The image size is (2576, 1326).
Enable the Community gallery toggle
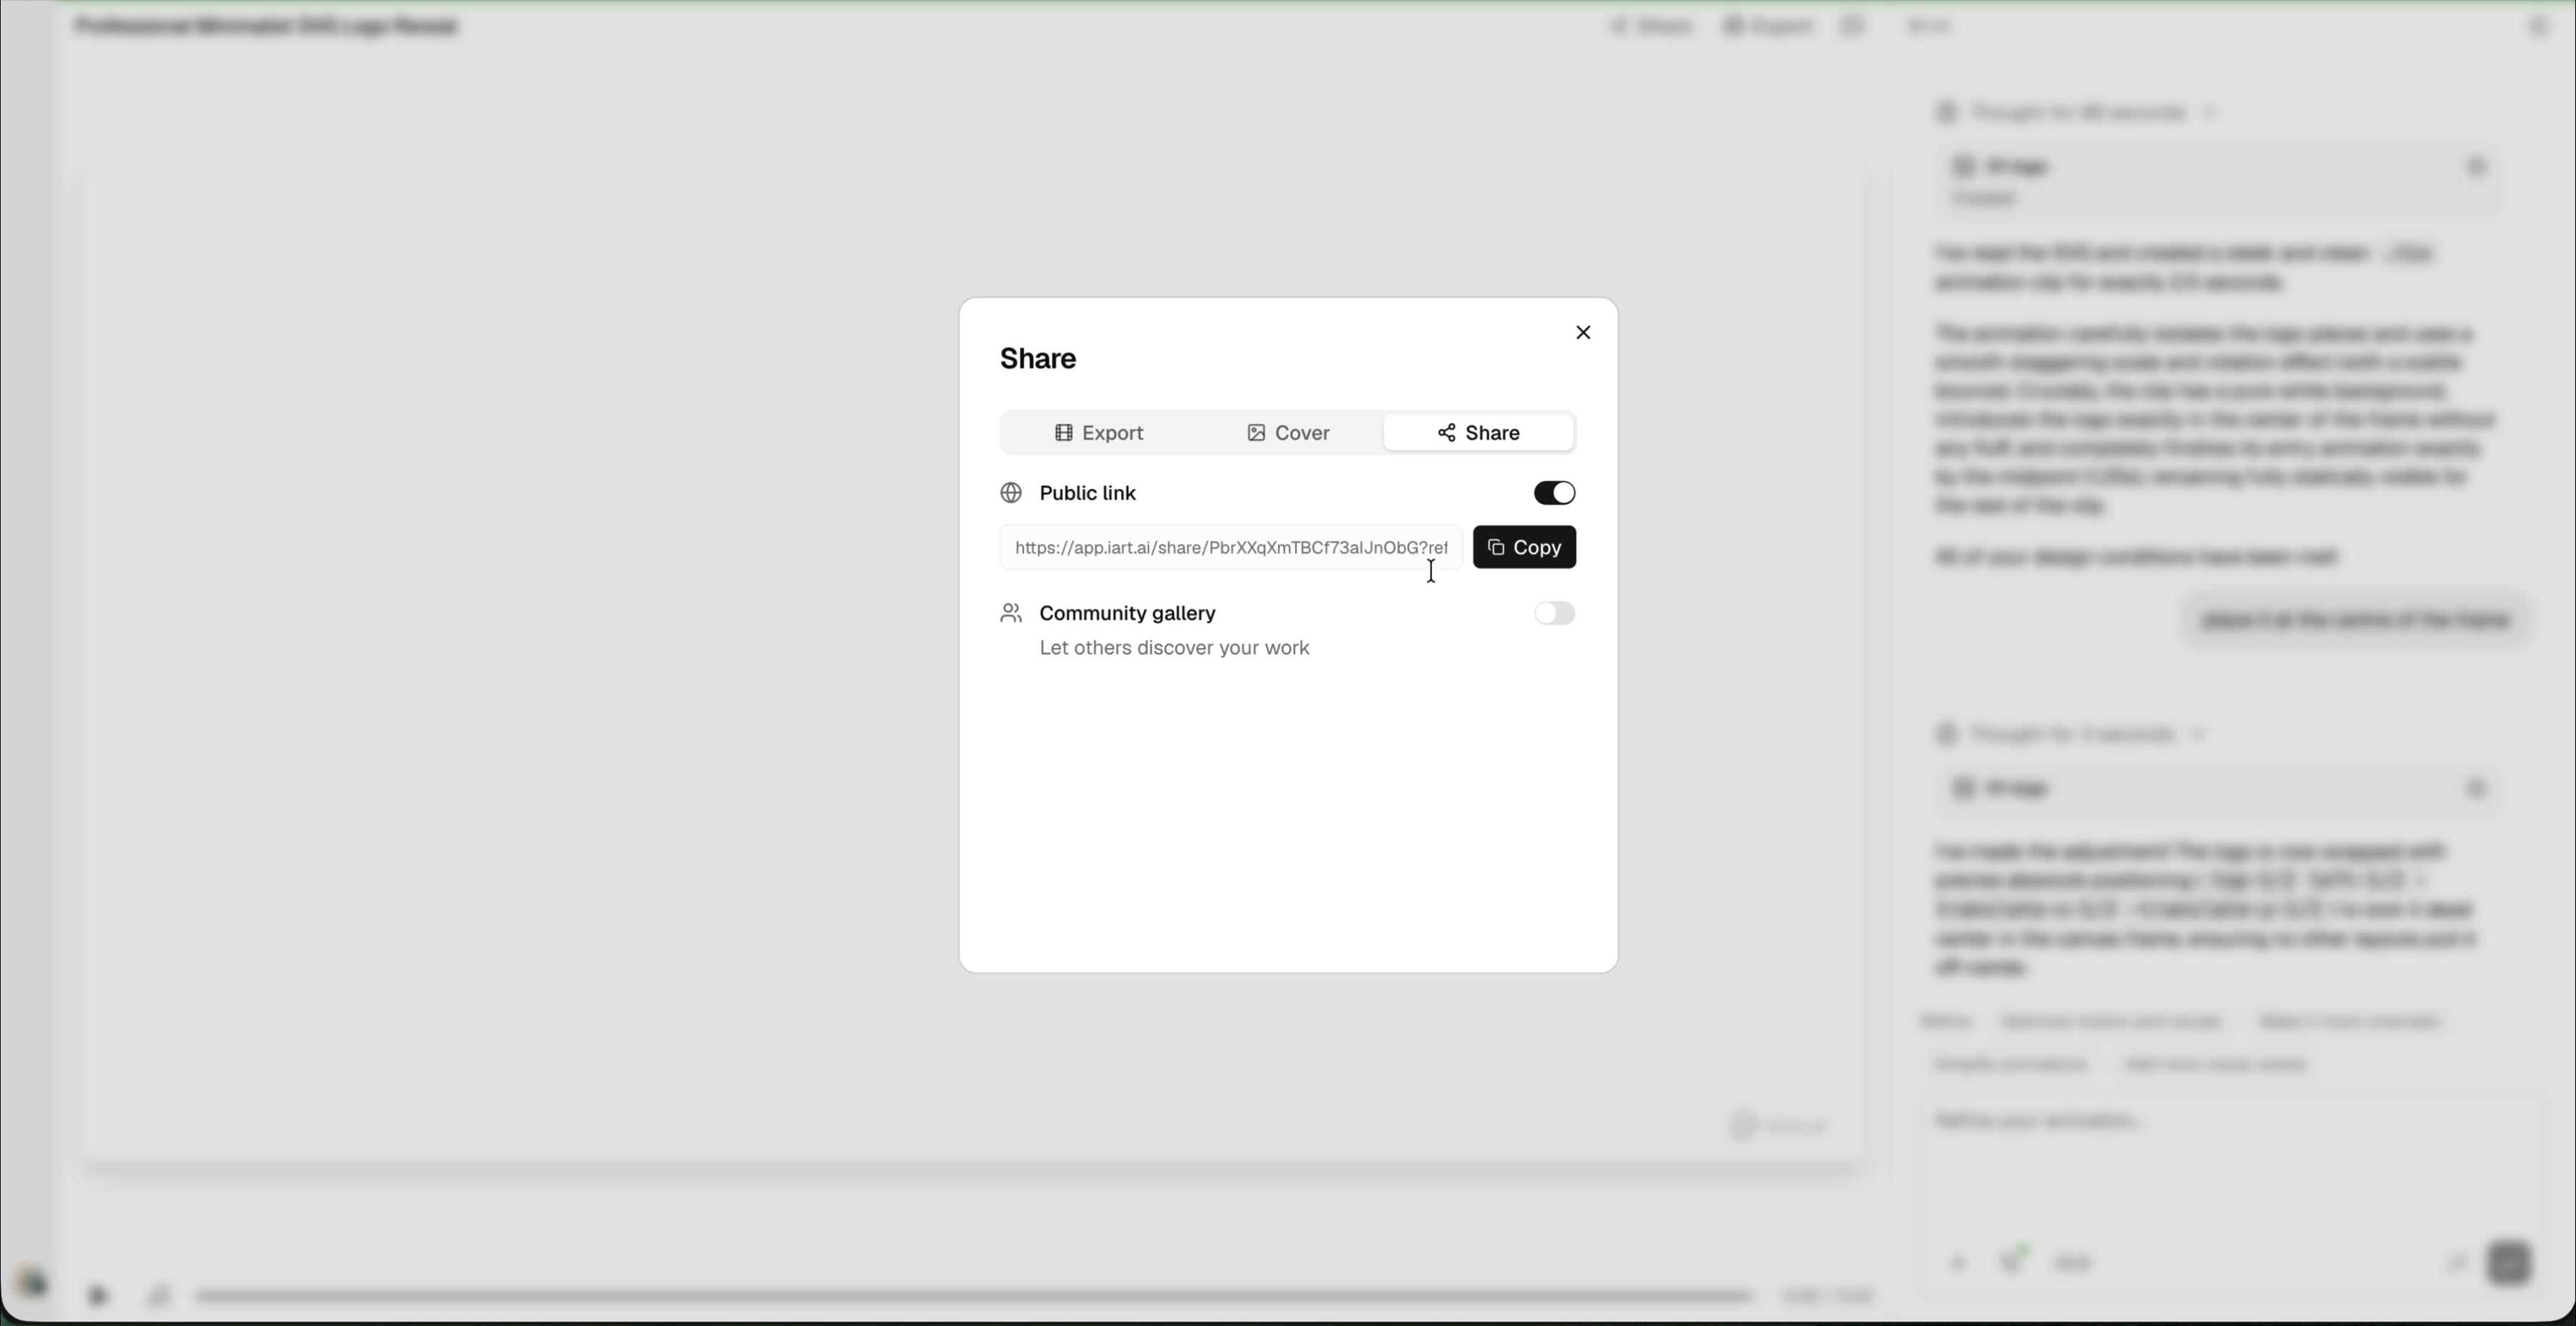(x=1554, y=613)
